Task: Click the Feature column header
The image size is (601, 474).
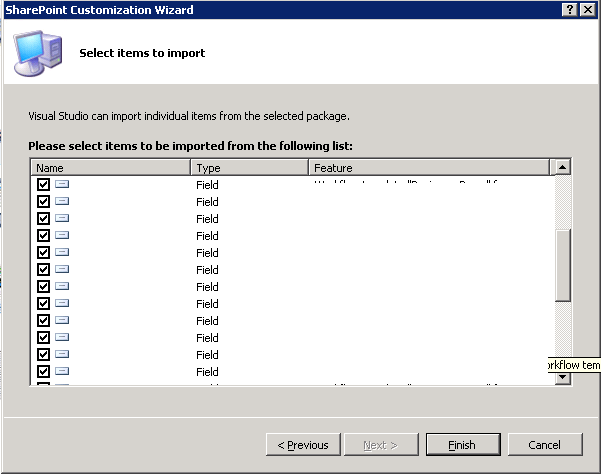Action: pyautogui.click(x=429, y=168)
